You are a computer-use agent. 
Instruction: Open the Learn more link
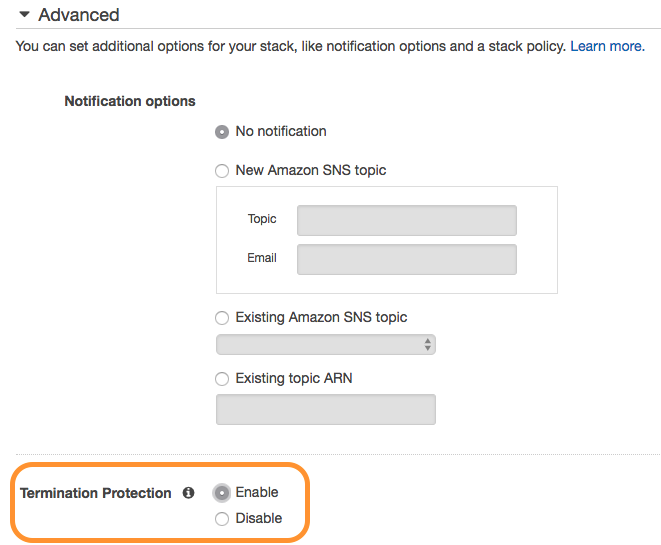point(607,46)
